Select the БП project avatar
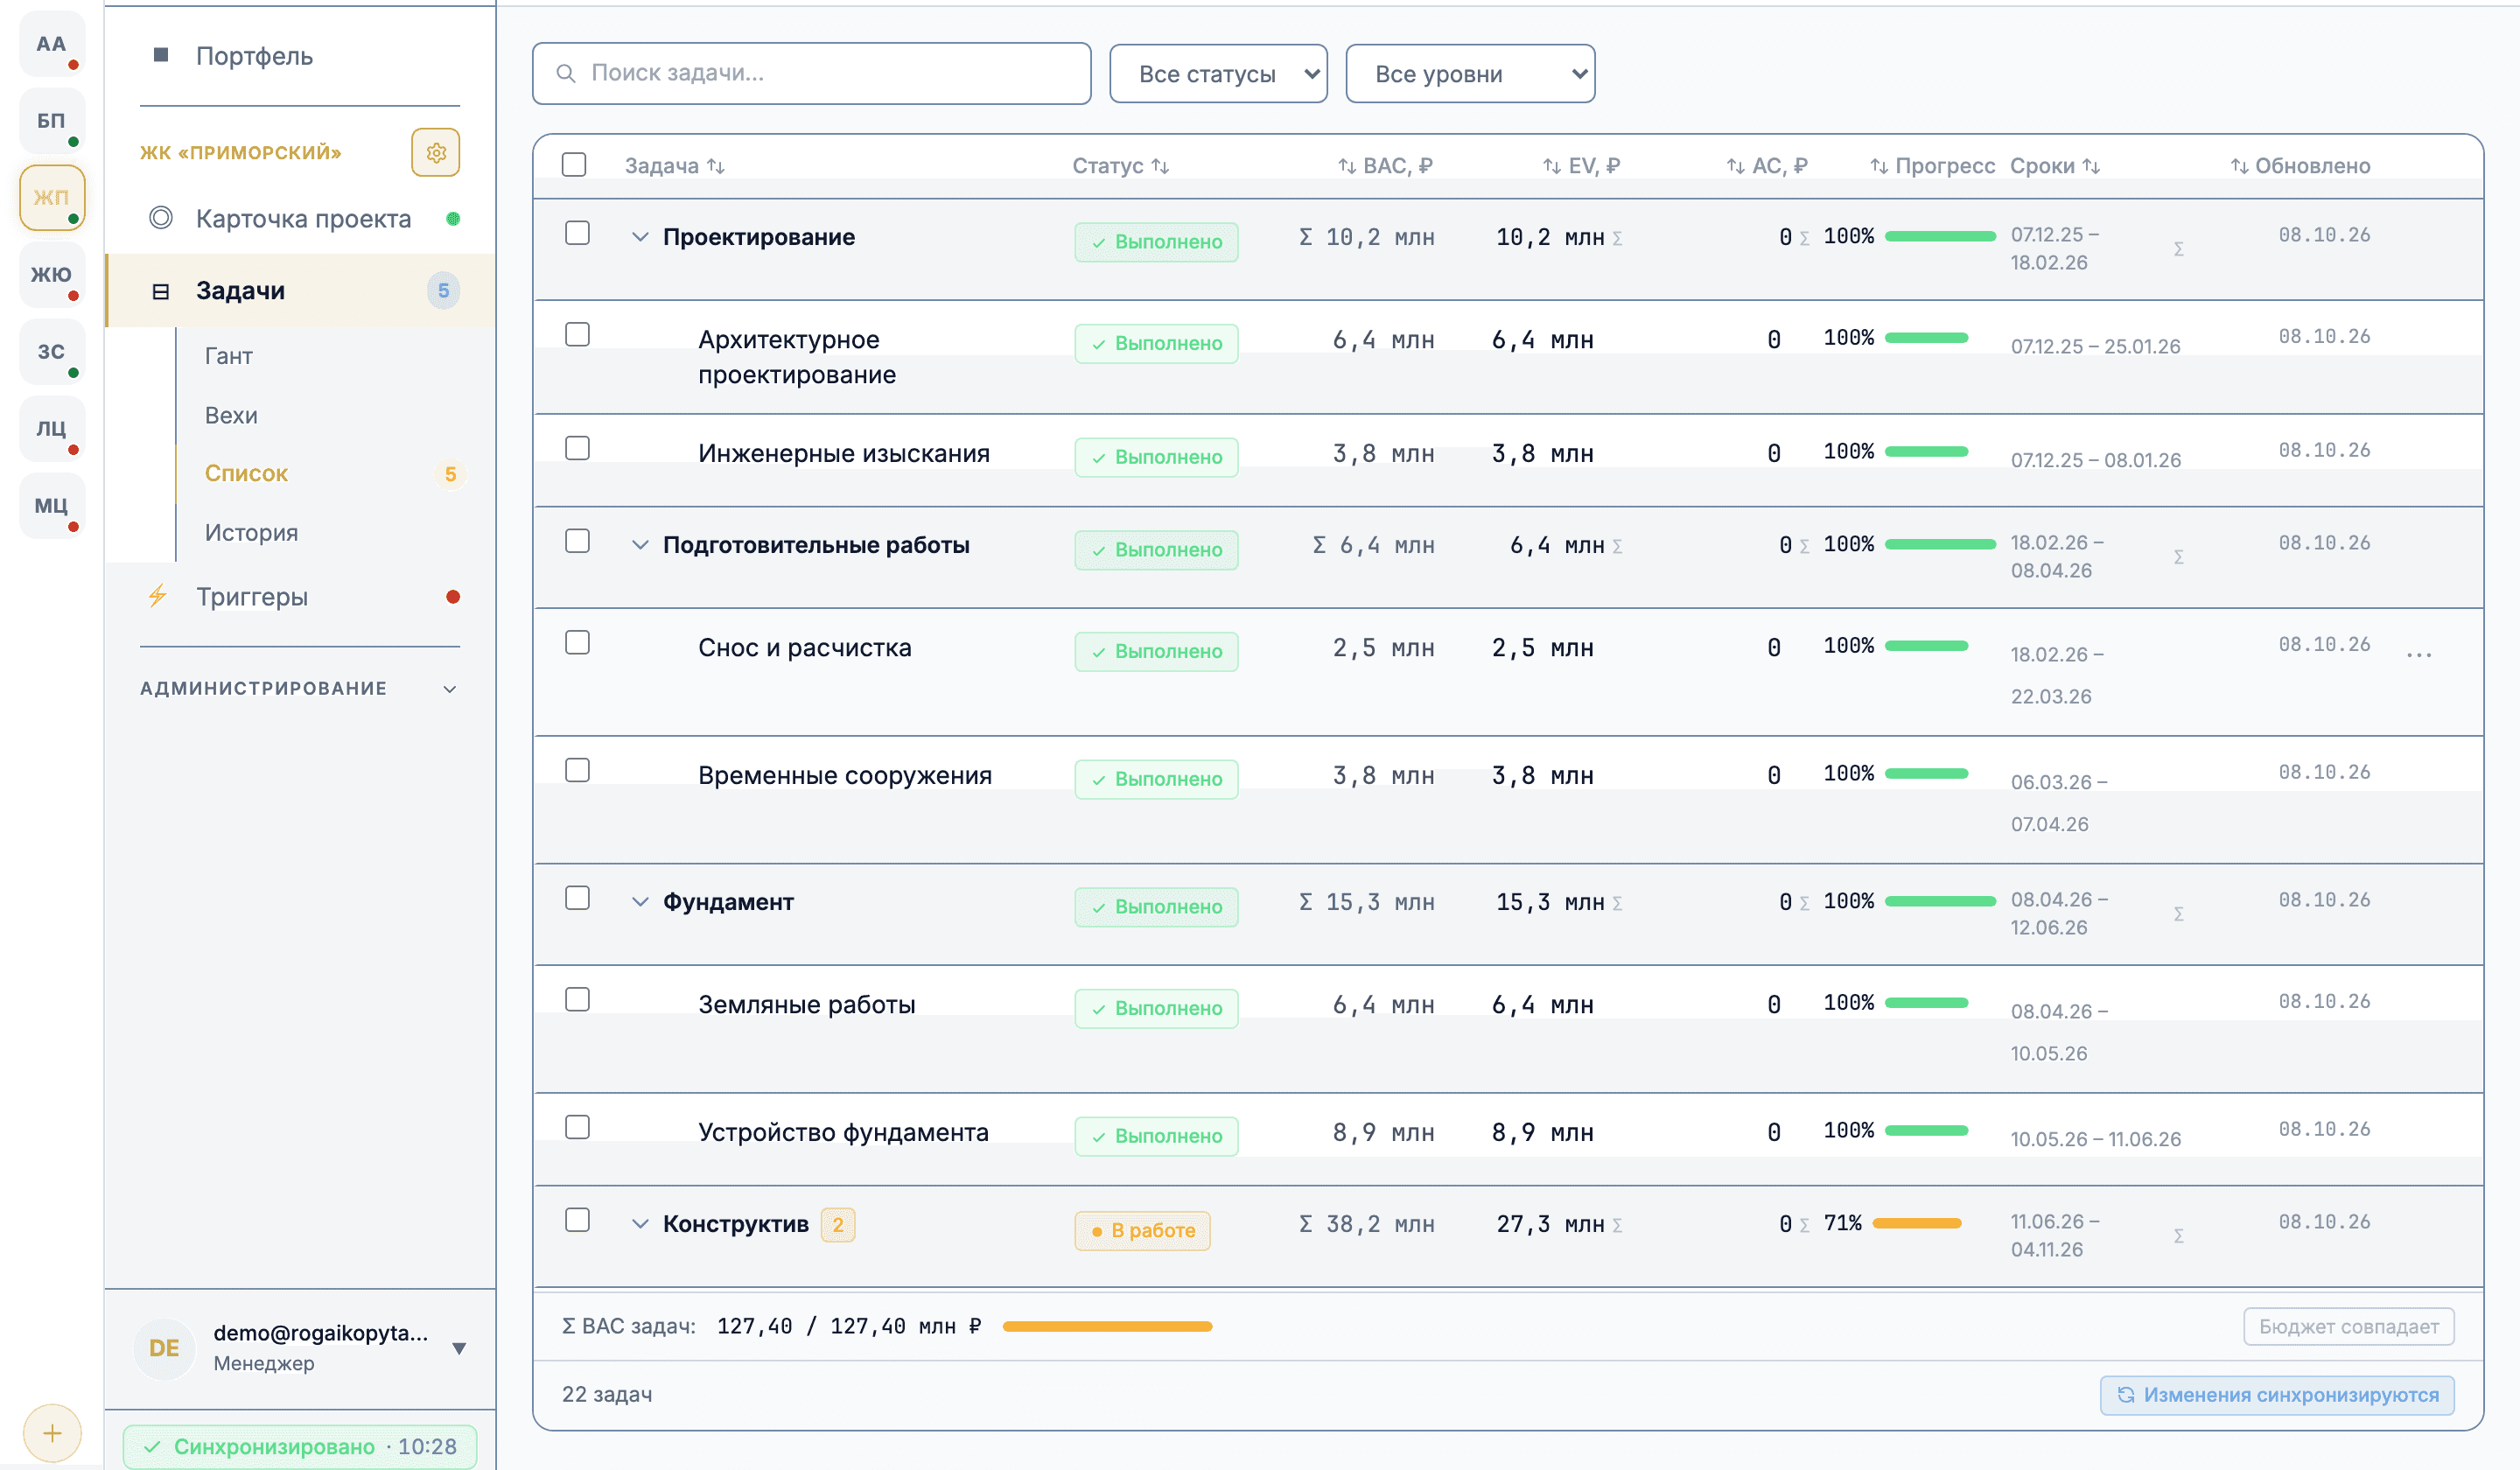This screenshot has height=1470, width=2520. click(52, 120)
